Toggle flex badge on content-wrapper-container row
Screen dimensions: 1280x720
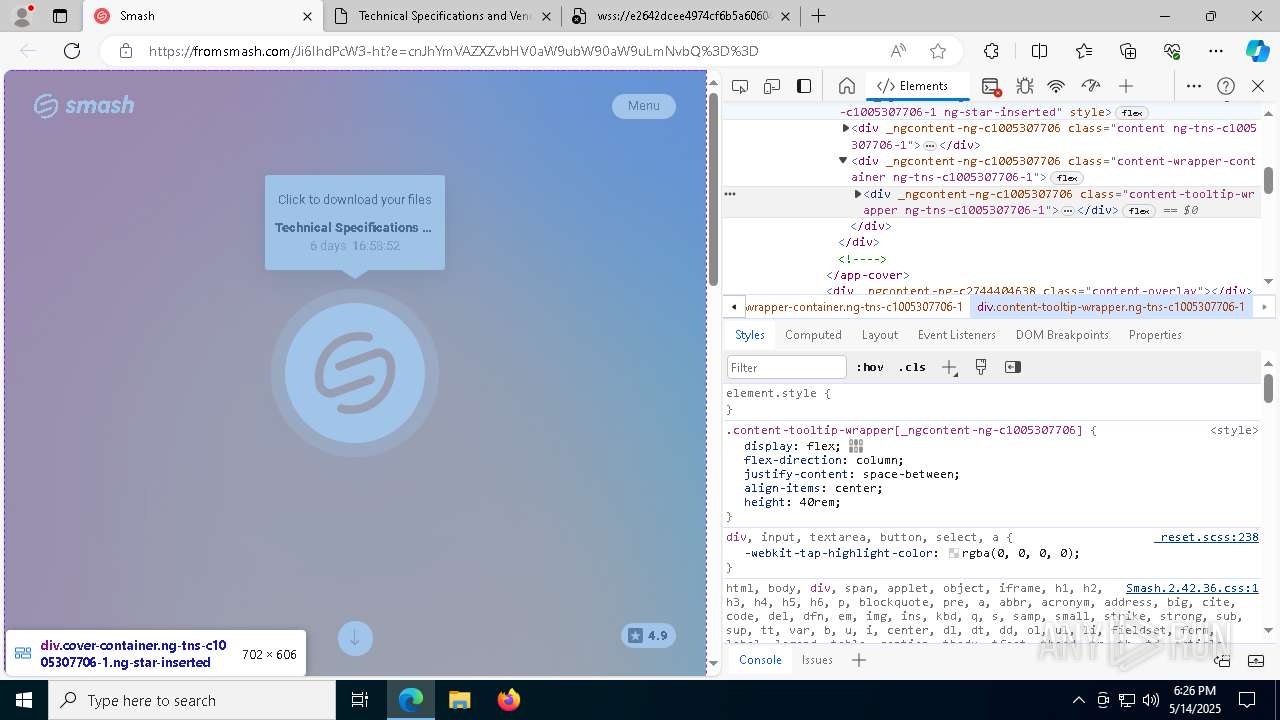click(1065, 178)
